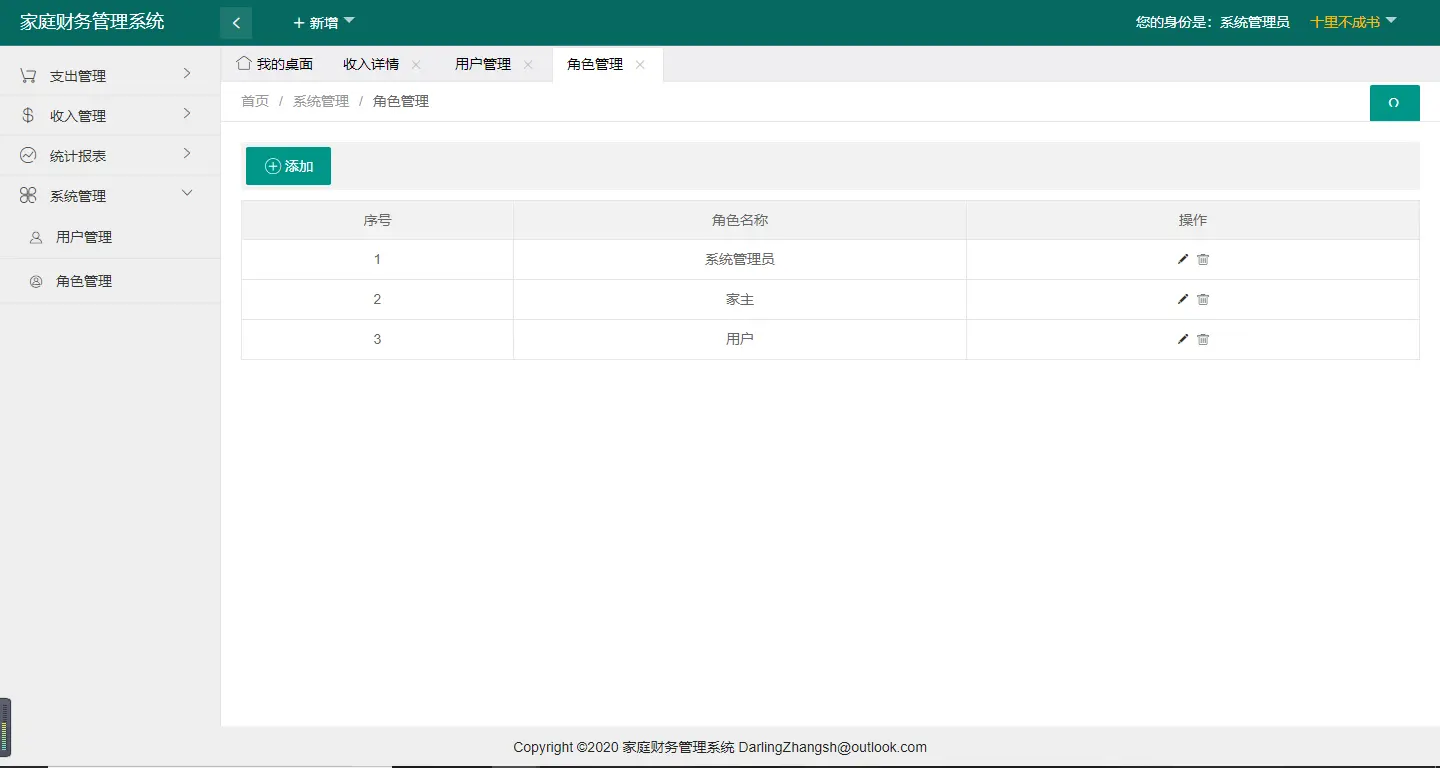Image resolution: width=1440 pixels, height=768 pixels.
Task: Close the 用户管理 tab
Action: (x=528, y=63)
